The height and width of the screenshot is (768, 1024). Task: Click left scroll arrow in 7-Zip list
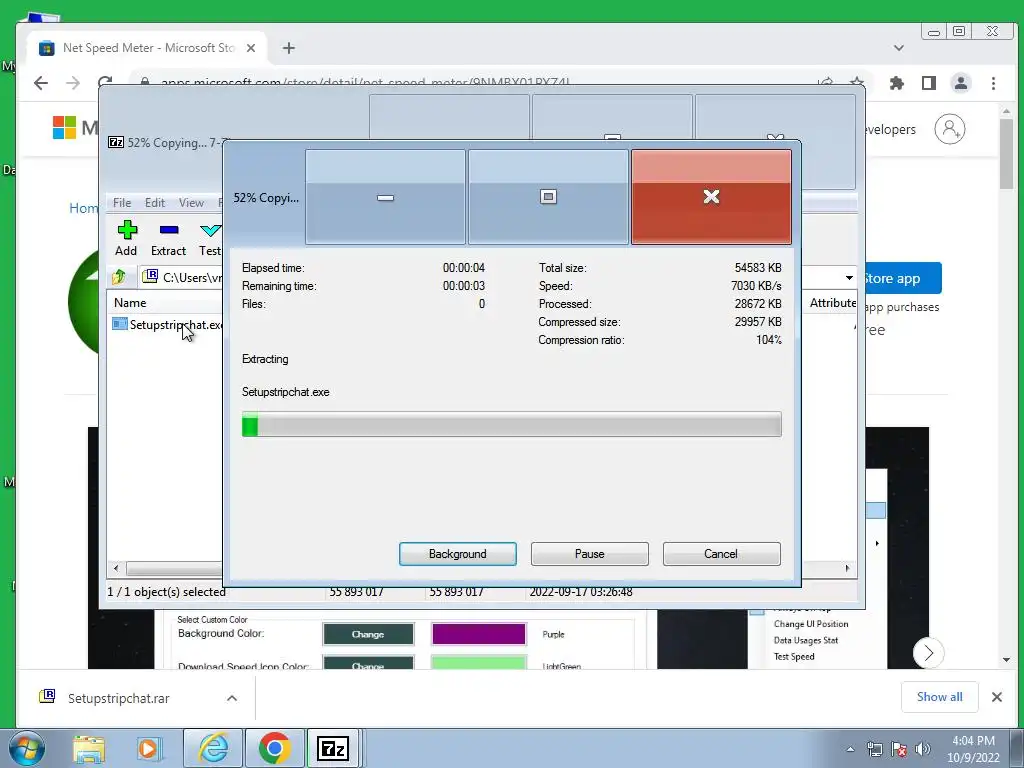pyautogui.click(x=116, y=568)
